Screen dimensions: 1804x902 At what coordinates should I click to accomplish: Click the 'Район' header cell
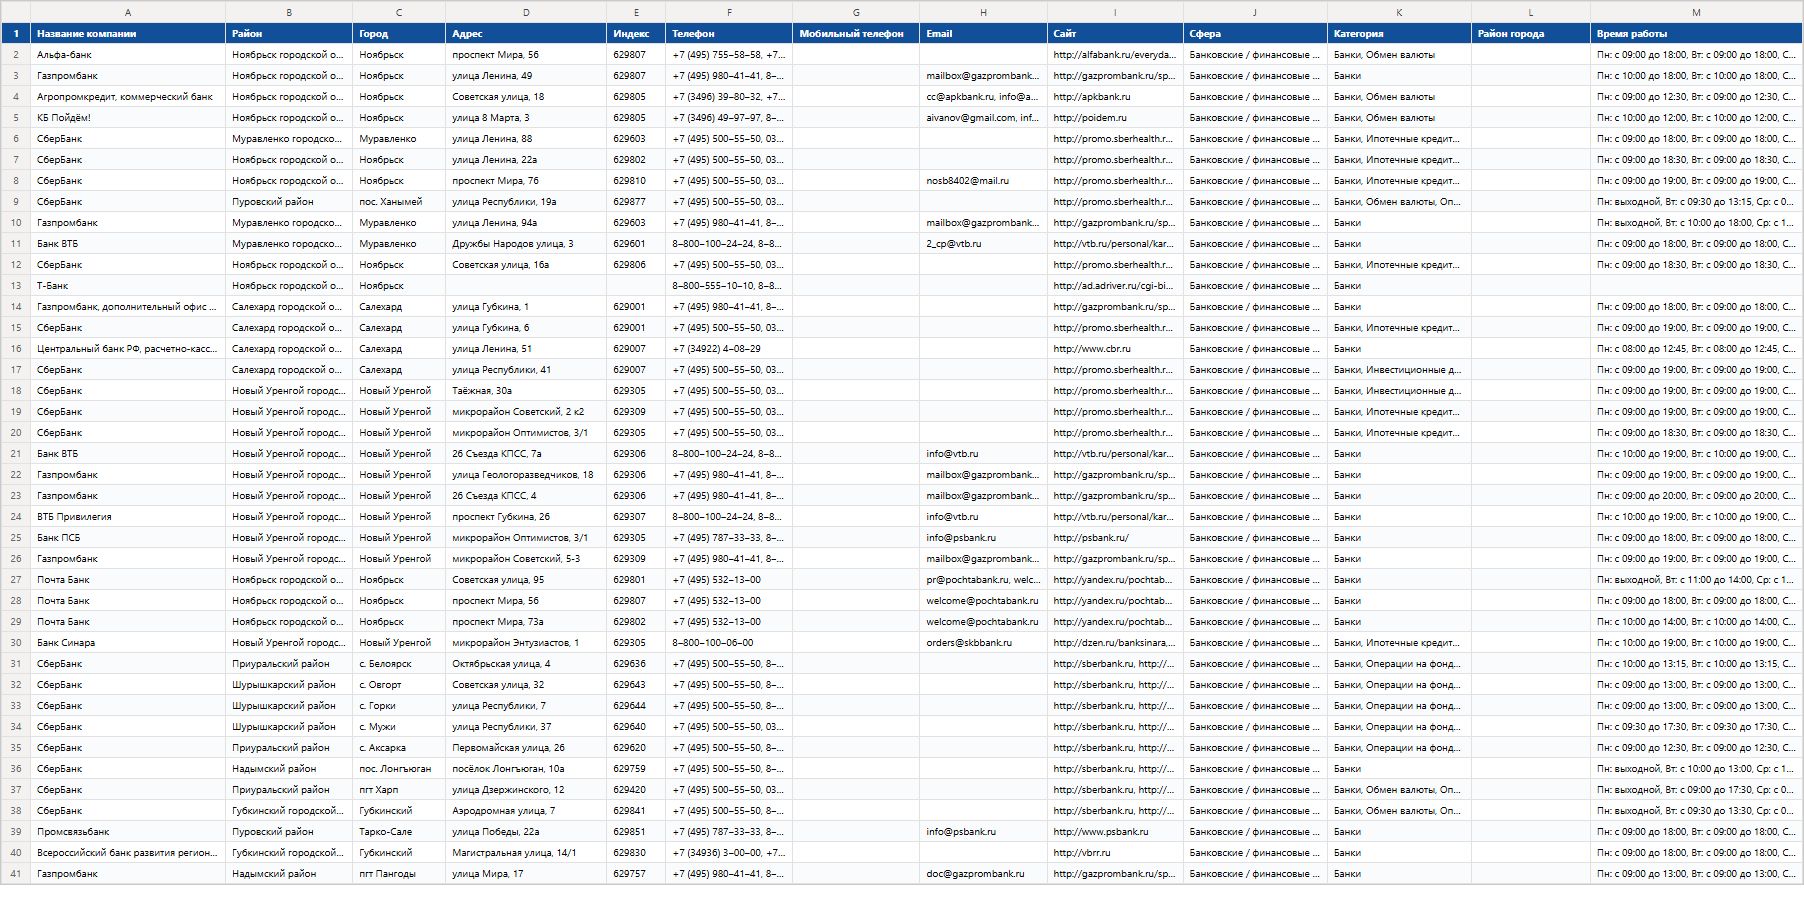coord(289,33)
